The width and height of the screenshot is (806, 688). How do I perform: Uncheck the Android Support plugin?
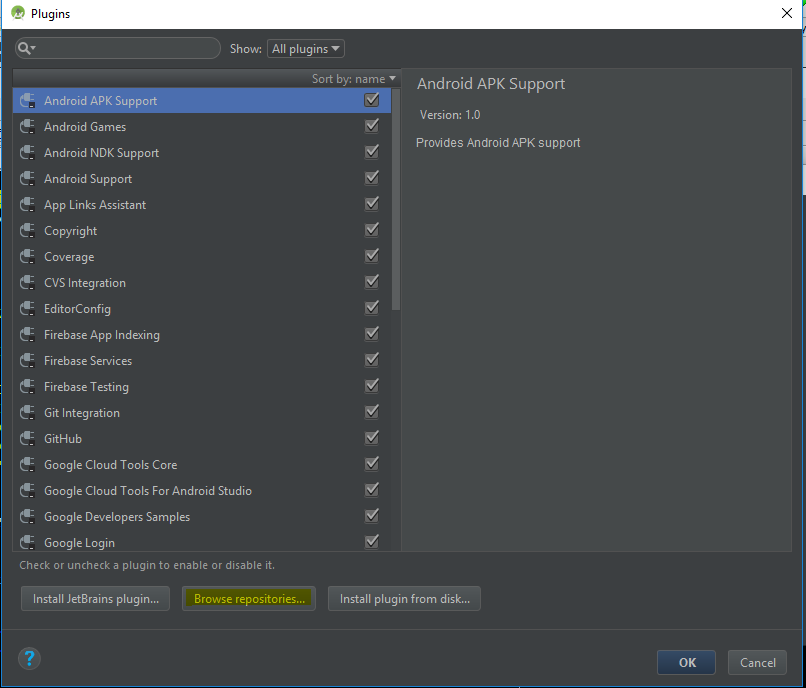pyautogui.click(x=372, y=177)
